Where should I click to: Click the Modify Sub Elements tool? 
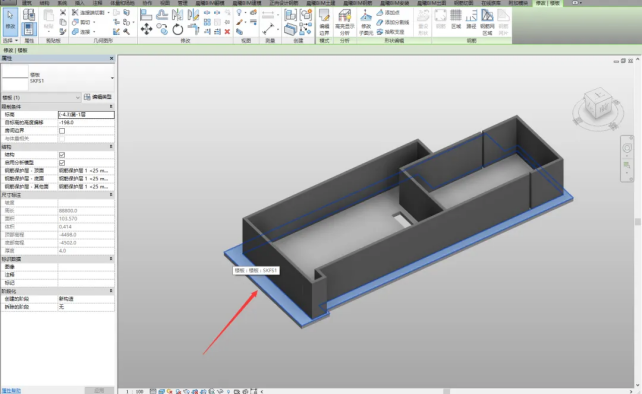point(366,22)
